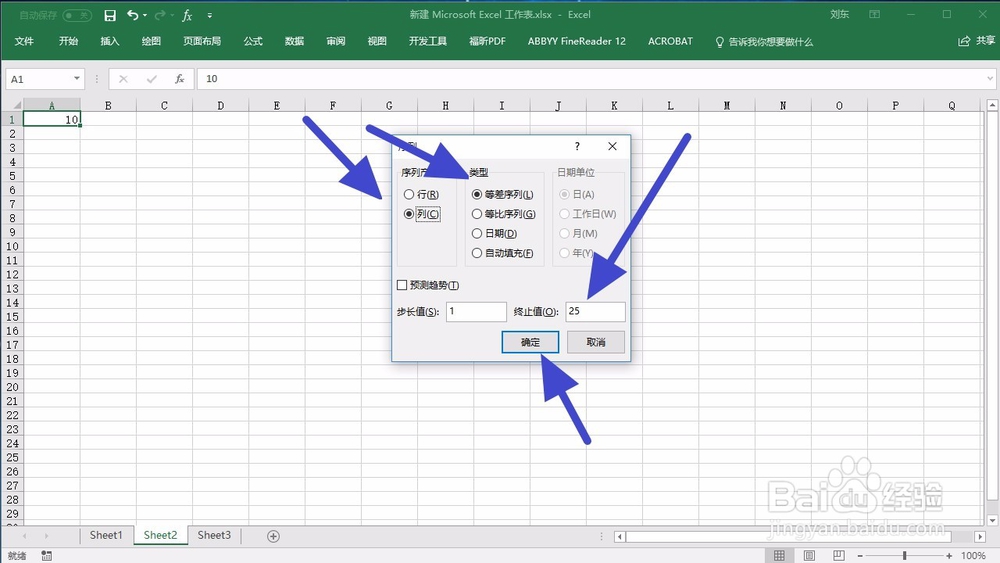Toggle the AutoSave switch
This screenshot has width=1000, height=563.
(x=77, y=15)
